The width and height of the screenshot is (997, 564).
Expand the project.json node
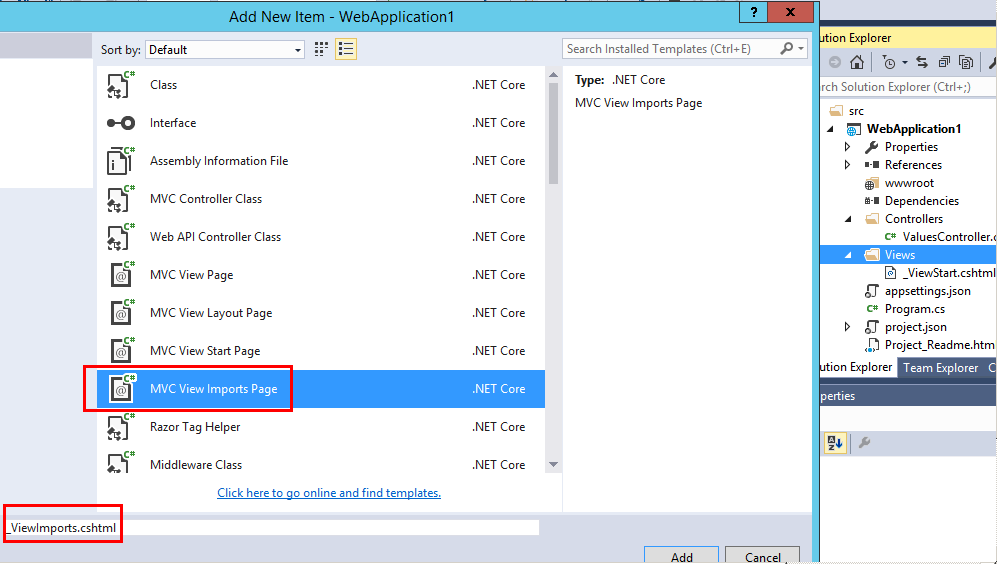click(x=848, y=327)
